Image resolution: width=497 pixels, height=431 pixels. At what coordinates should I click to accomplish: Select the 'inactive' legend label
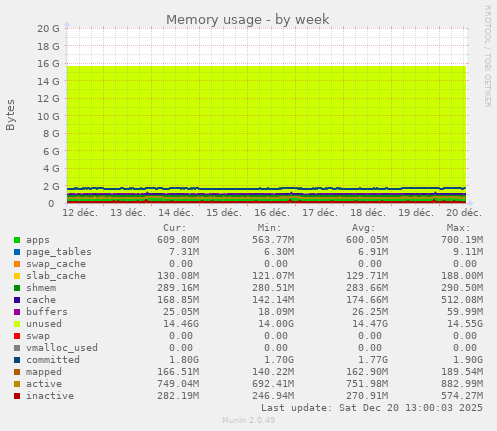coord(50,396)
